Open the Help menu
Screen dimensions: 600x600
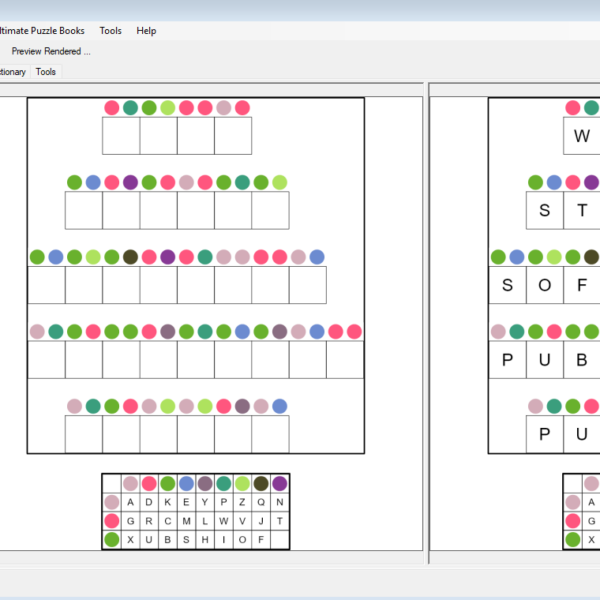coord(146,31)
